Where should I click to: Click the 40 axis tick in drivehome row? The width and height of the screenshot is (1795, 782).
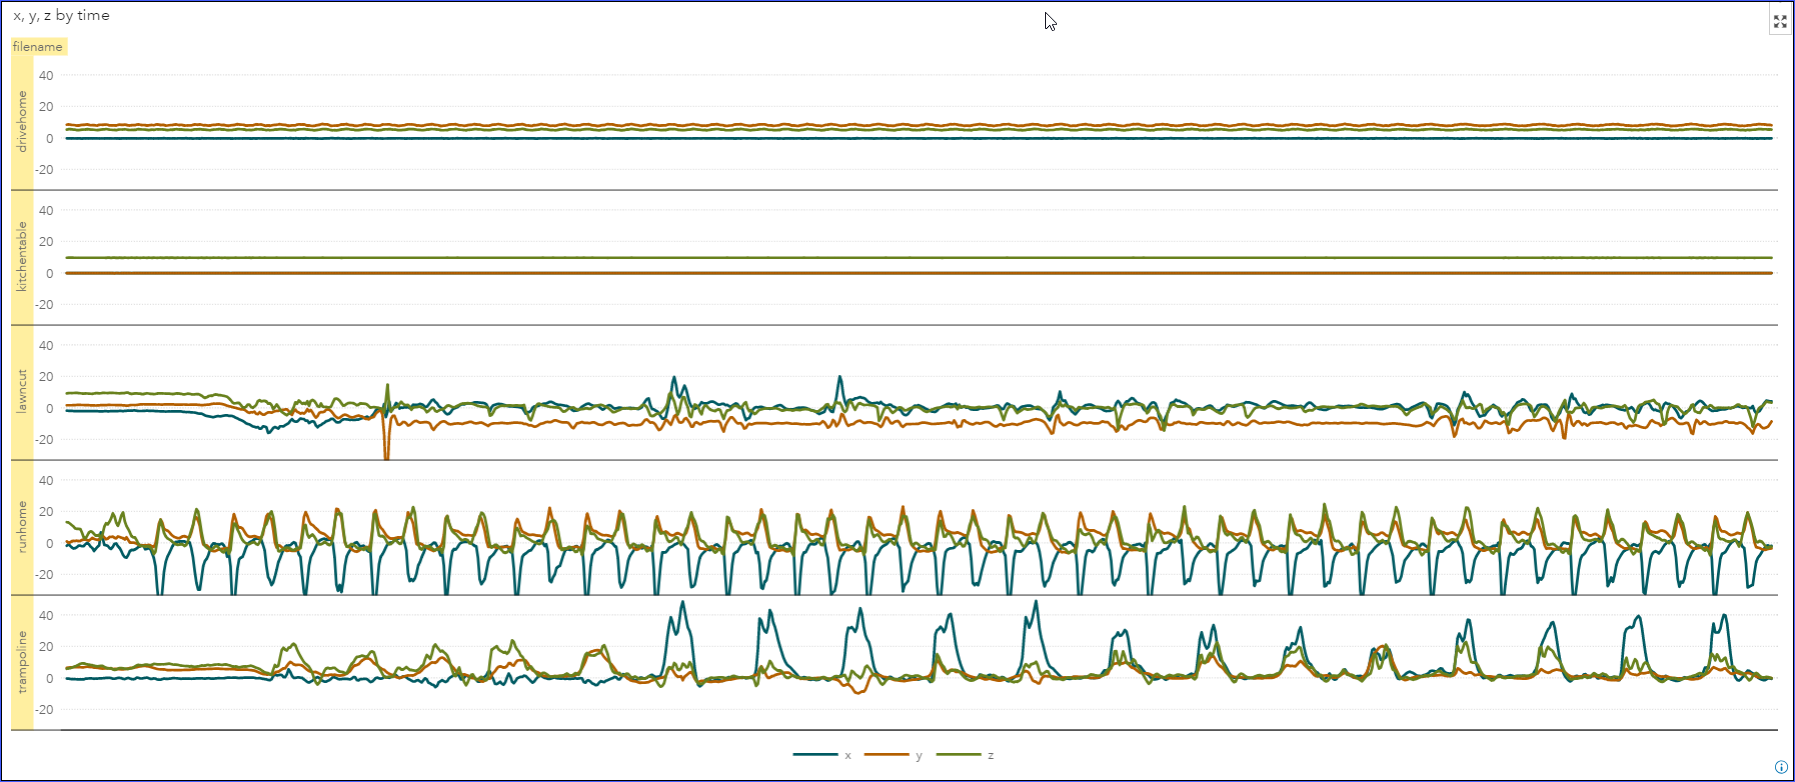(x=46, y=75)
